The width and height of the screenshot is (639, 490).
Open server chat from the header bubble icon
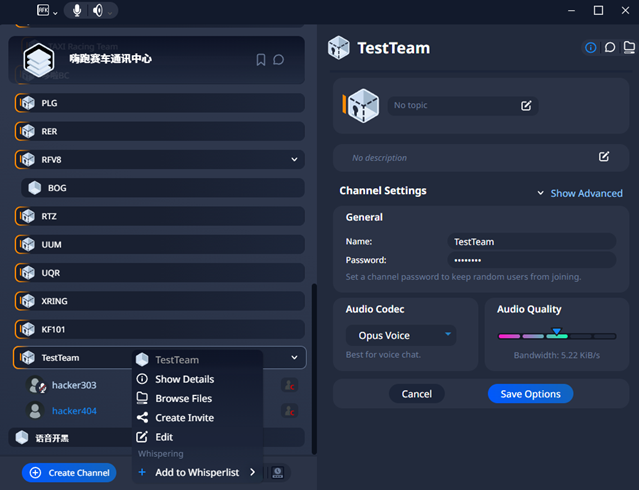click(279, 60)
